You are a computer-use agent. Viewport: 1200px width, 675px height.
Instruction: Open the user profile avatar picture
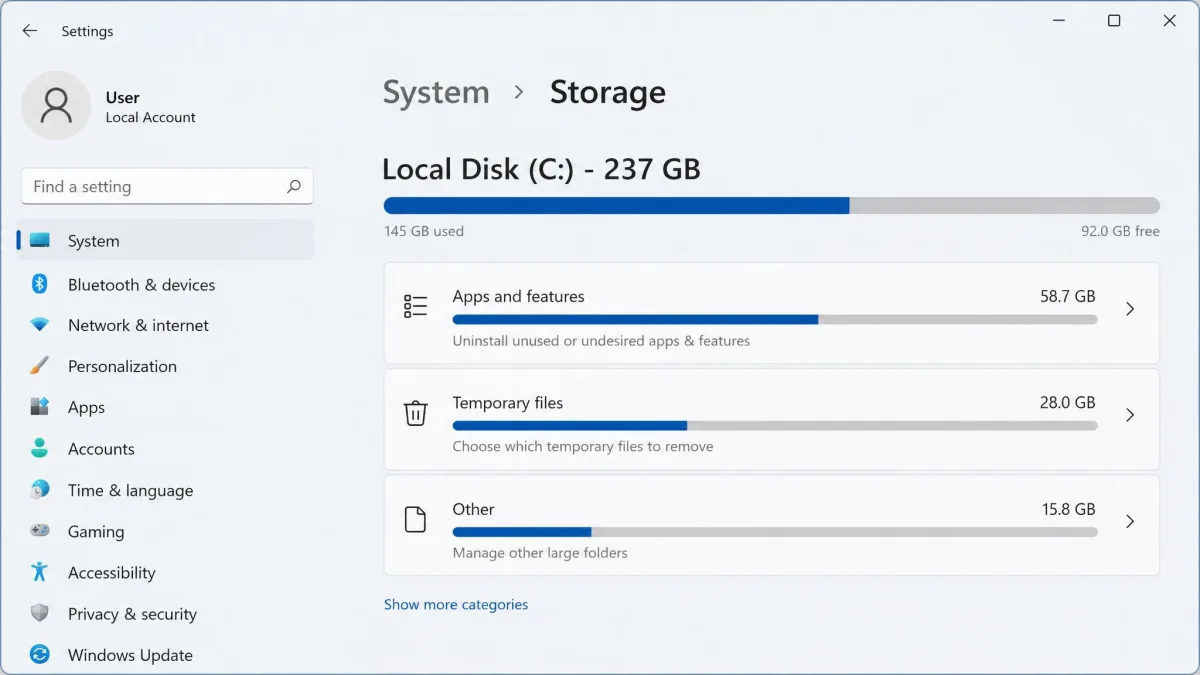tap(56, 105)
